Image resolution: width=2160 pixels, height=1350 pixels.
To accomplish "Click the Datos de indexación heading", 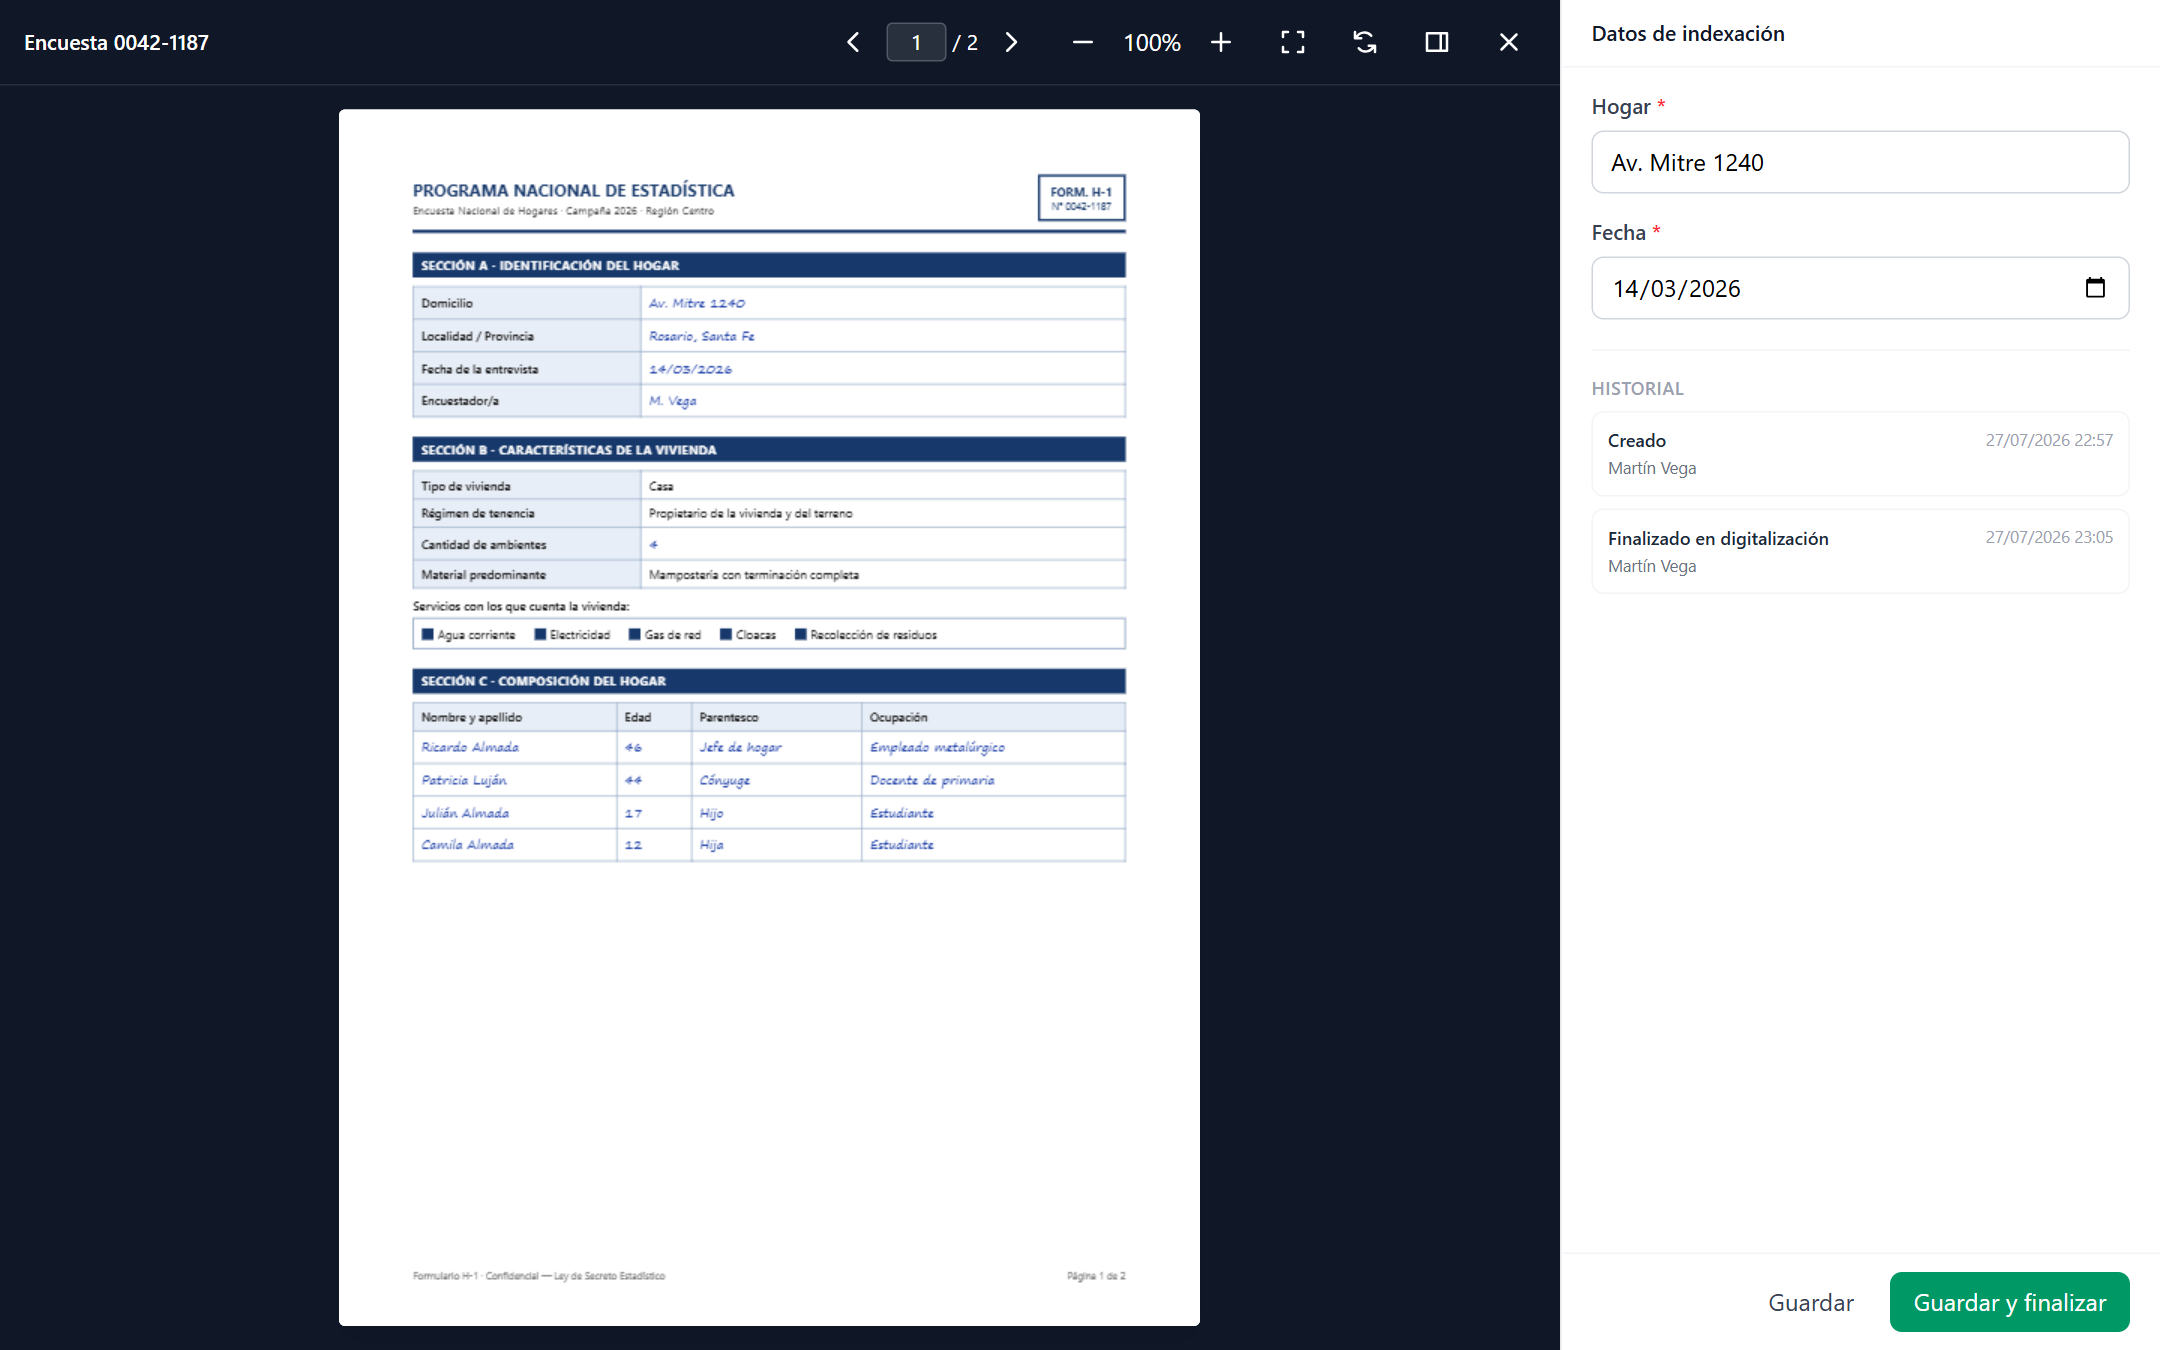I will 1688,33.
